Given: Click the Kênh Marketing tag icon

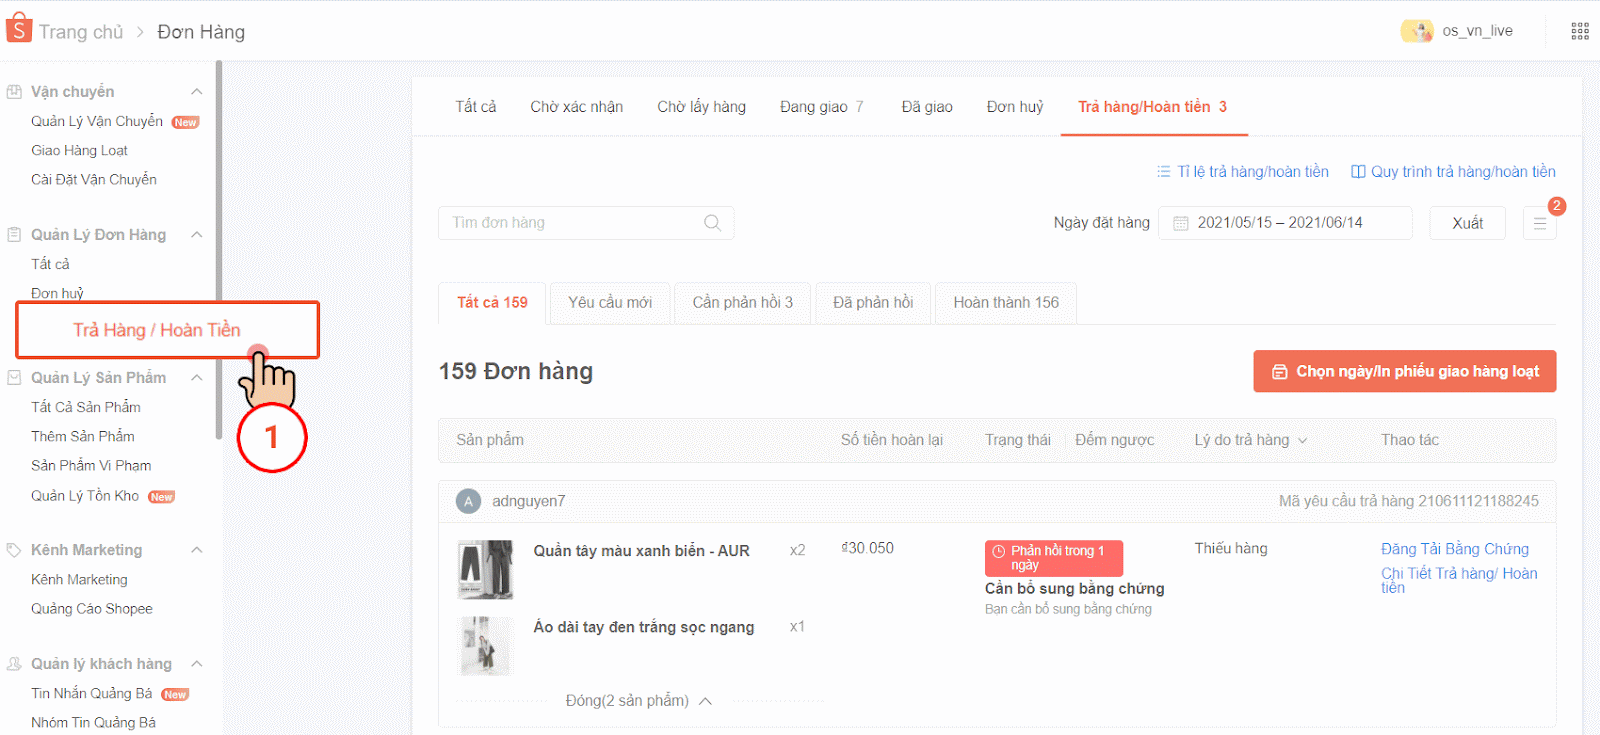Looking at the screenshot, I should 14,550.
